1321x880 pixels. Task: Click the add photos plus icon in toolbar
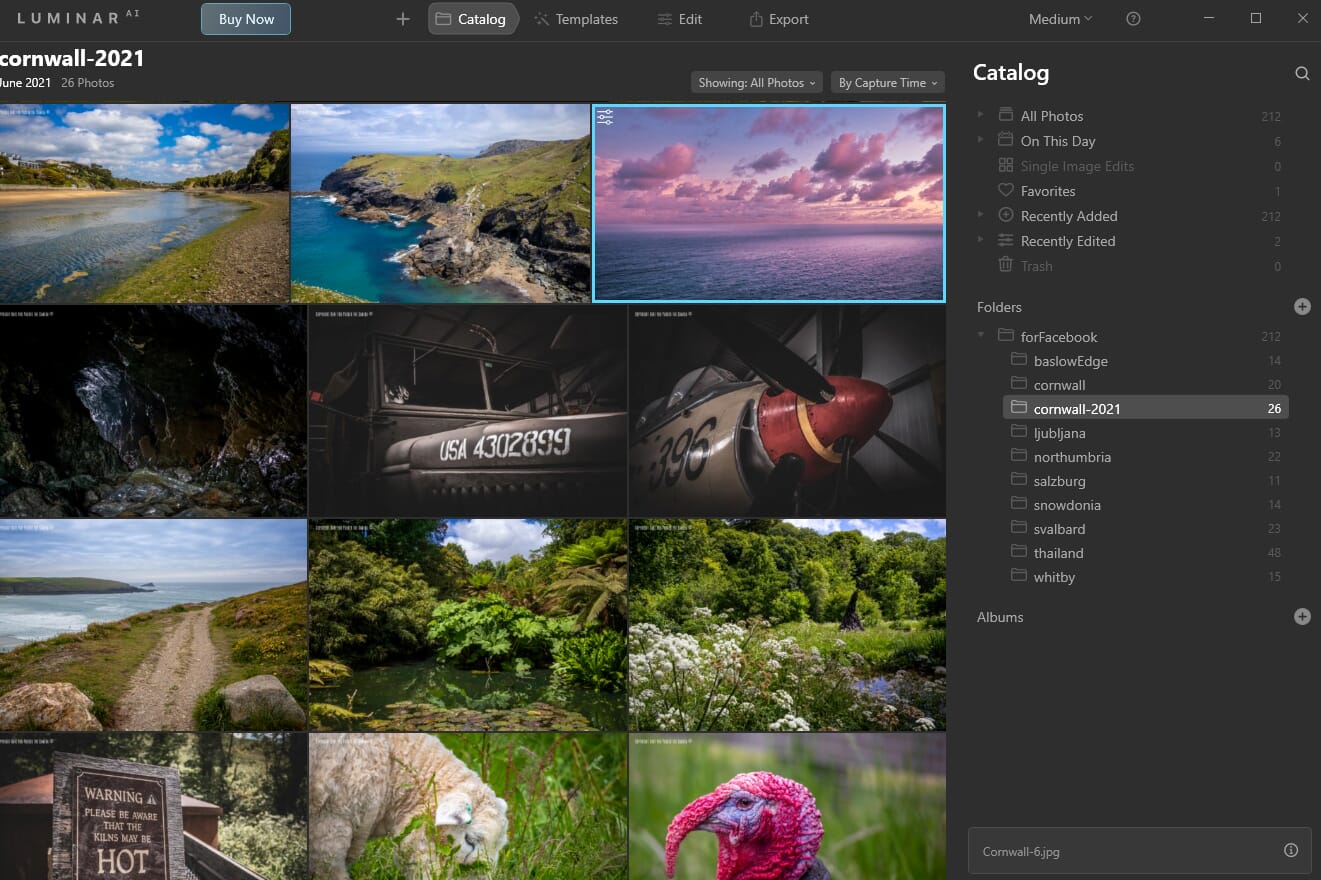tap(402, 18)
